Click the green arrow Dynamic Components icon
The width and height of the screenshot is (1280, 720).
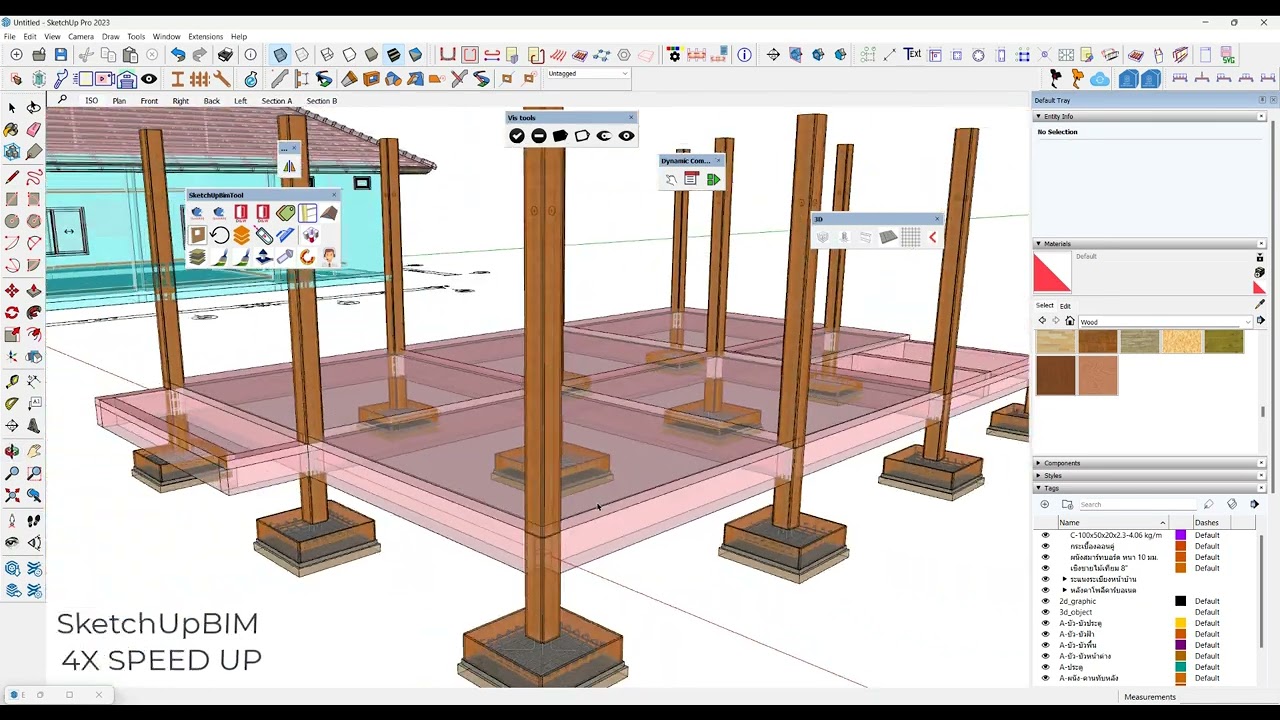[713, 180]
